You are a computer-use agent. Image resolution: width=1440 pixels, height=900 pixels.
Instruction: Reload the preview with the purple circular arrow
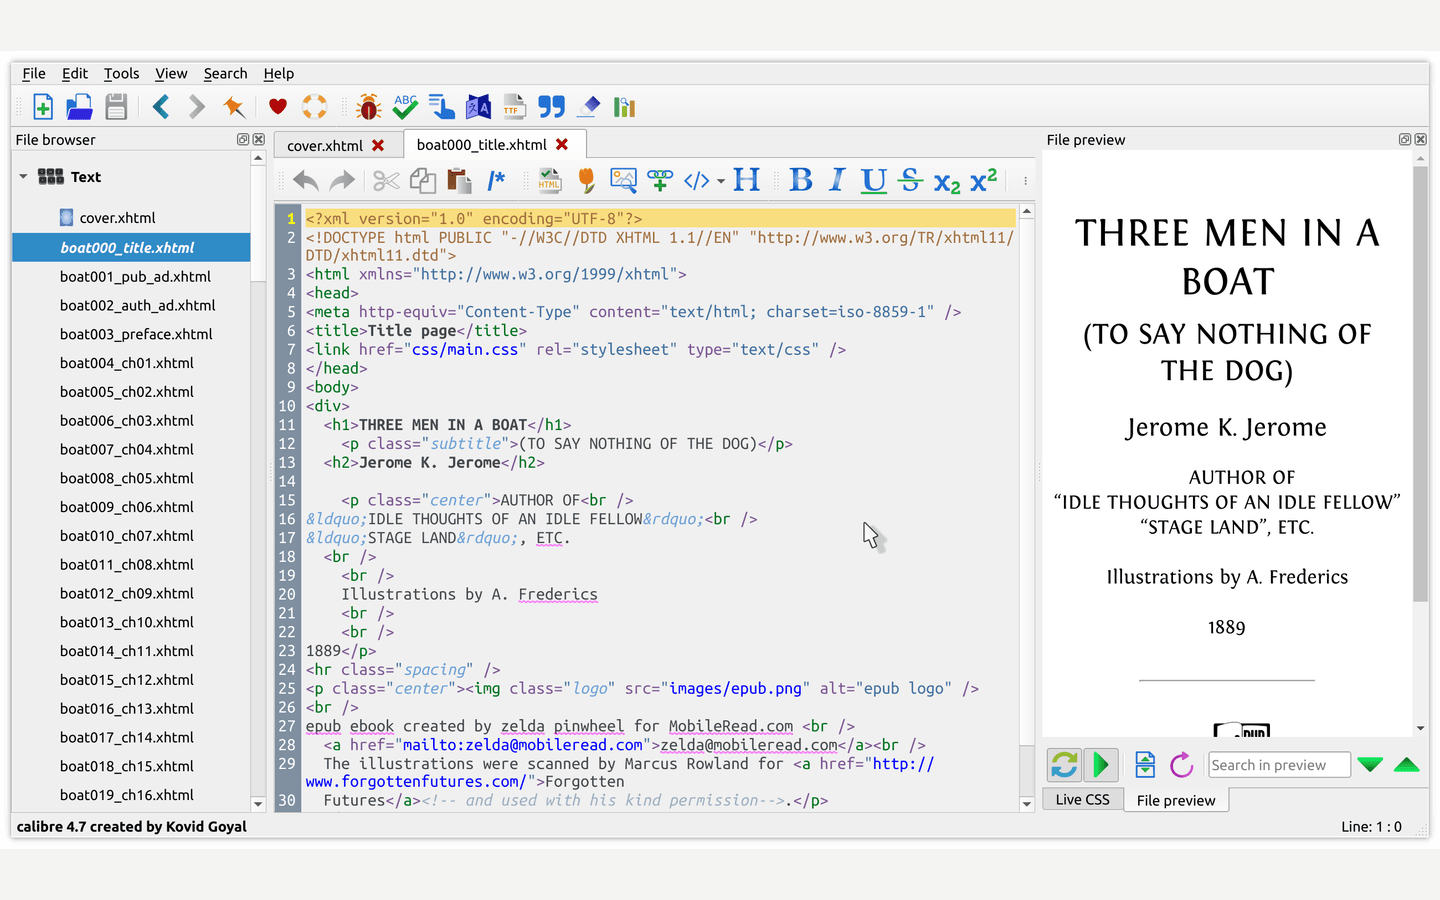tap(1181, 765)
